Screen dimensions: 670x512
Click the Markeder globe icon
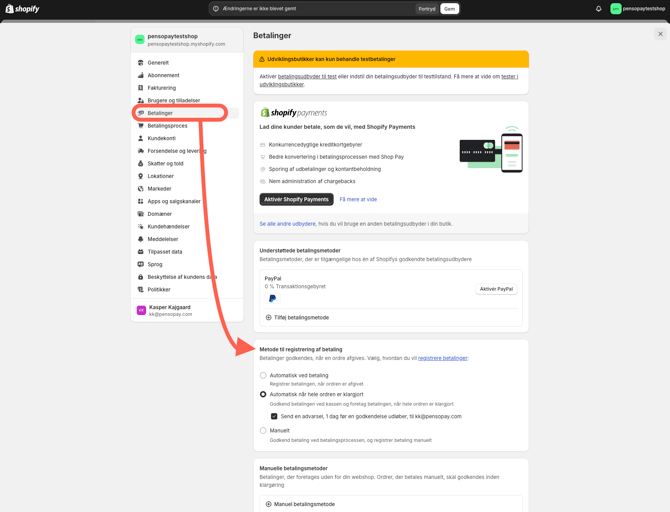(x=141, y=188)
